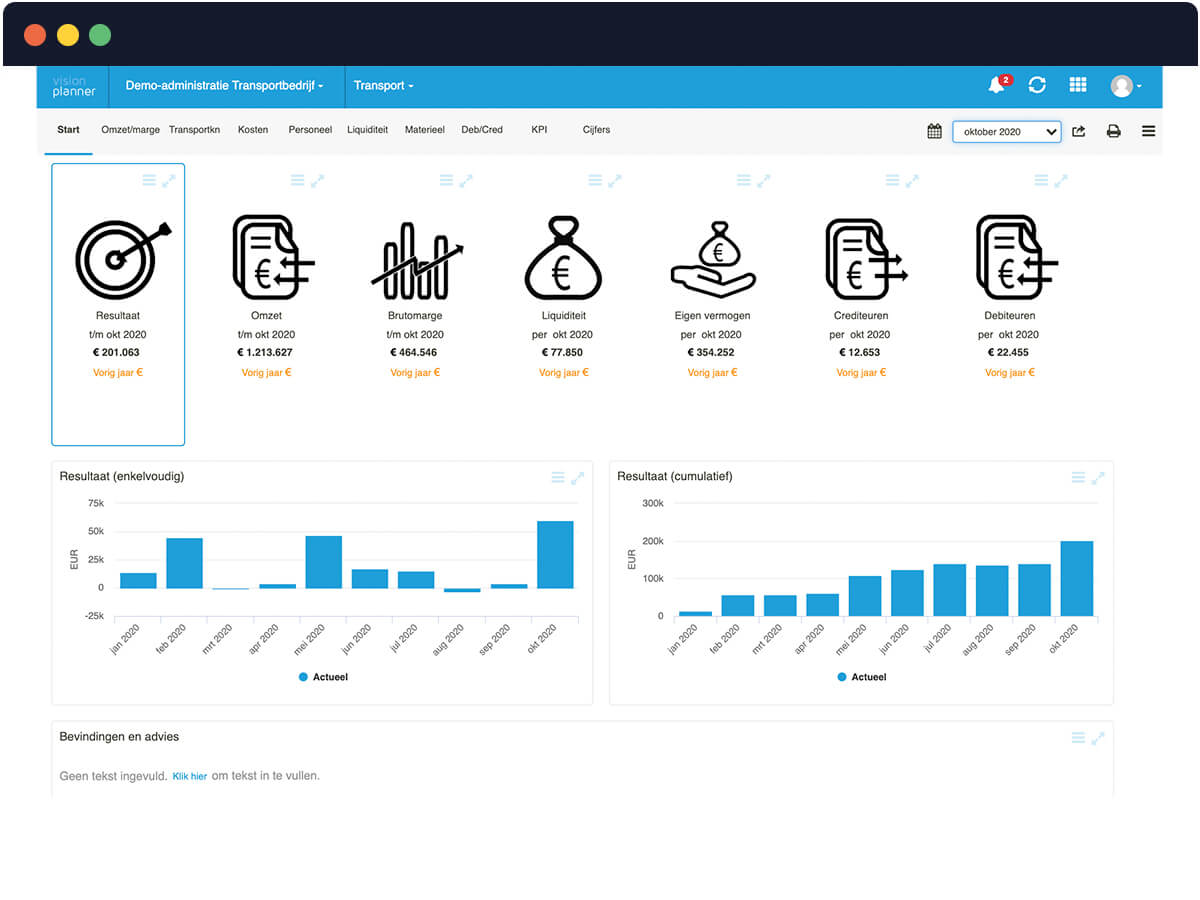Viewport: 1200px width, 900px height.
Task: Open the Liquiditeit tile menu icon
Action: click(x=596, y=180)
